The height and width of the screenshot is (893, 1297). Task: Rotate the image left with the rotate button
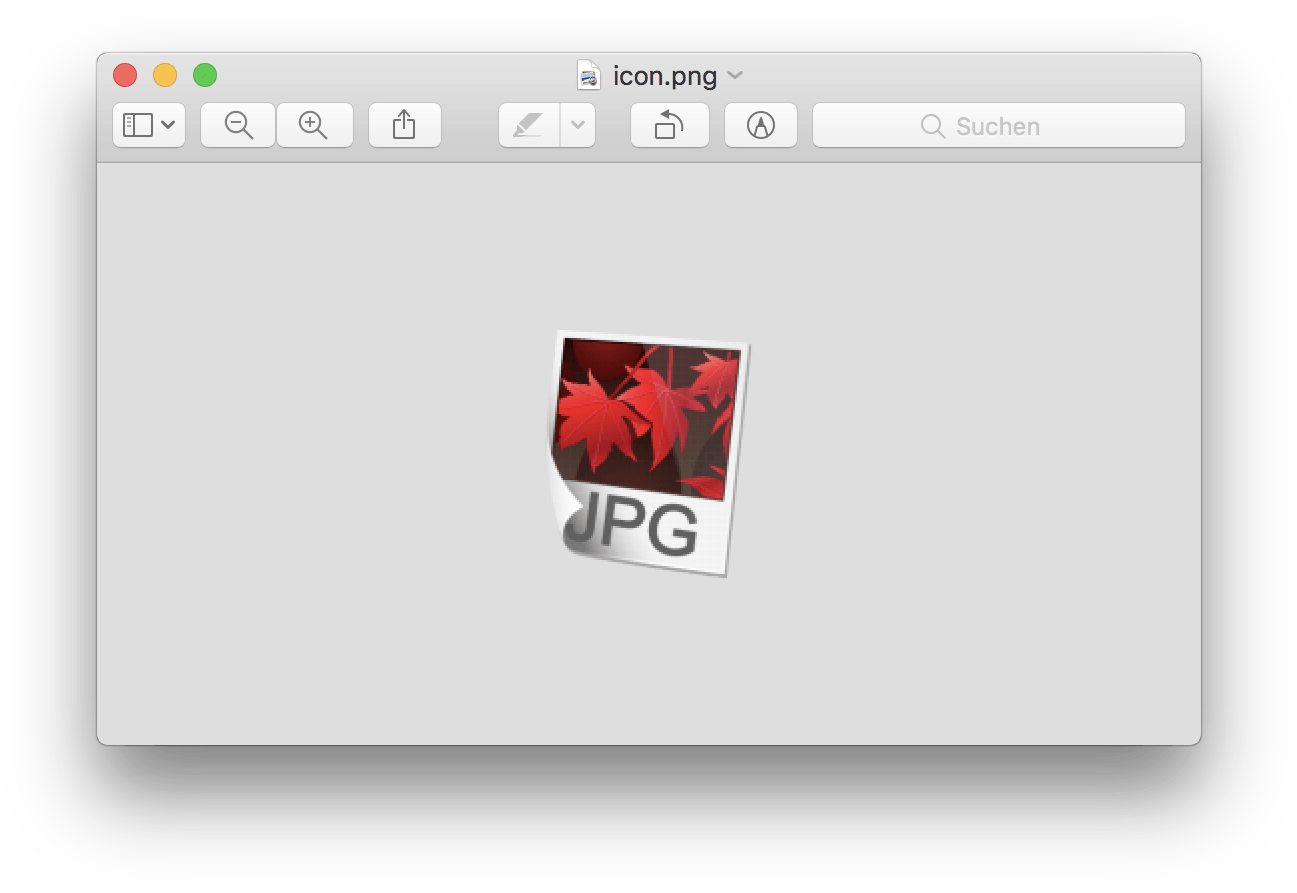point(669,125)
